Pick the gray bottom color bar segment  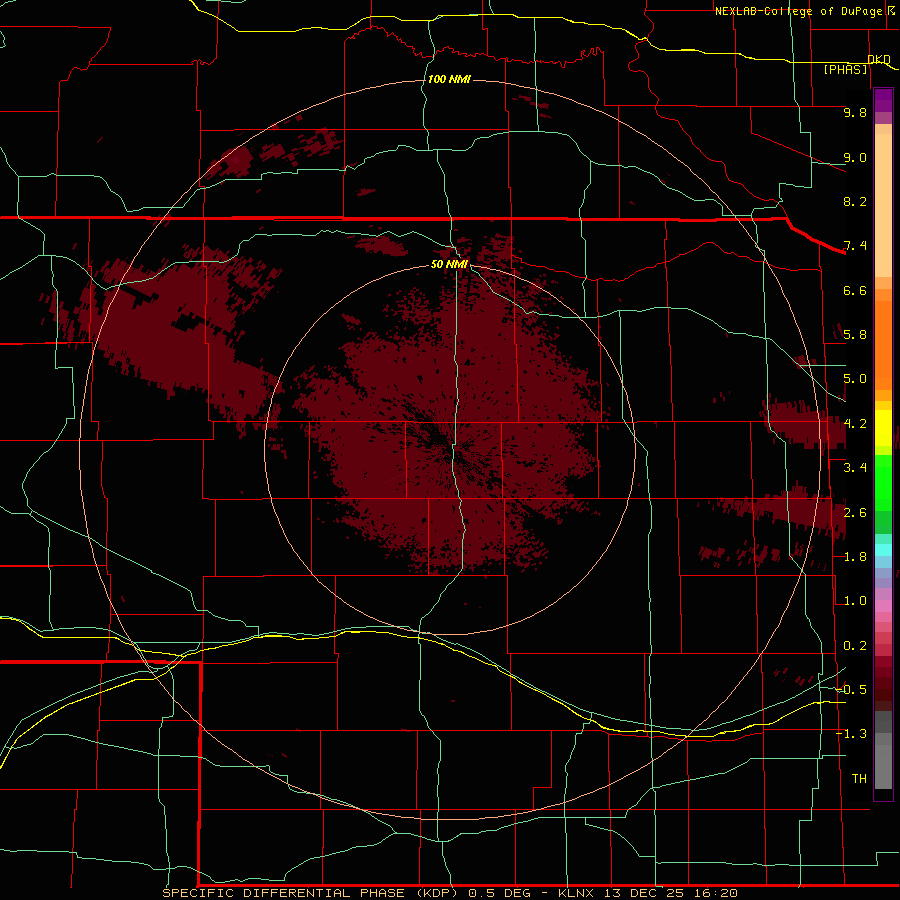click(883, 769)
